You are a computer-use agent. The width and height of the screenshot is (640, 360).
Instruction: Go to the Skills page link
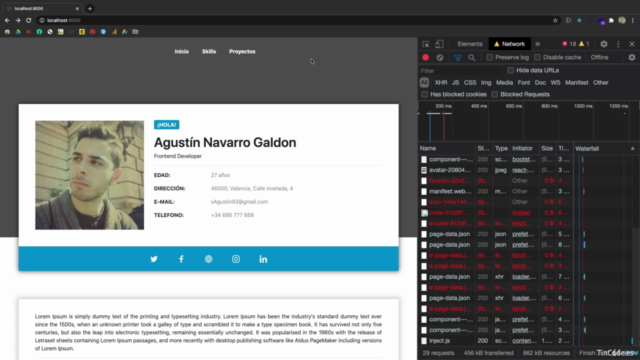tap(209, 51)
